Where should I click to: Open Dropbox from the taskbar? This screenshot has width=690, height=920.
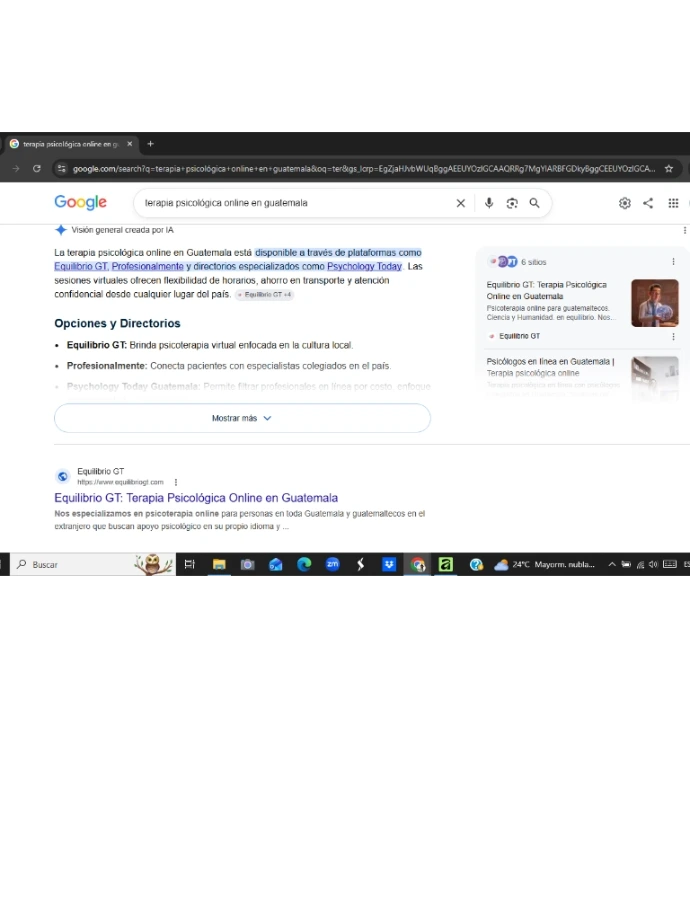388,564
